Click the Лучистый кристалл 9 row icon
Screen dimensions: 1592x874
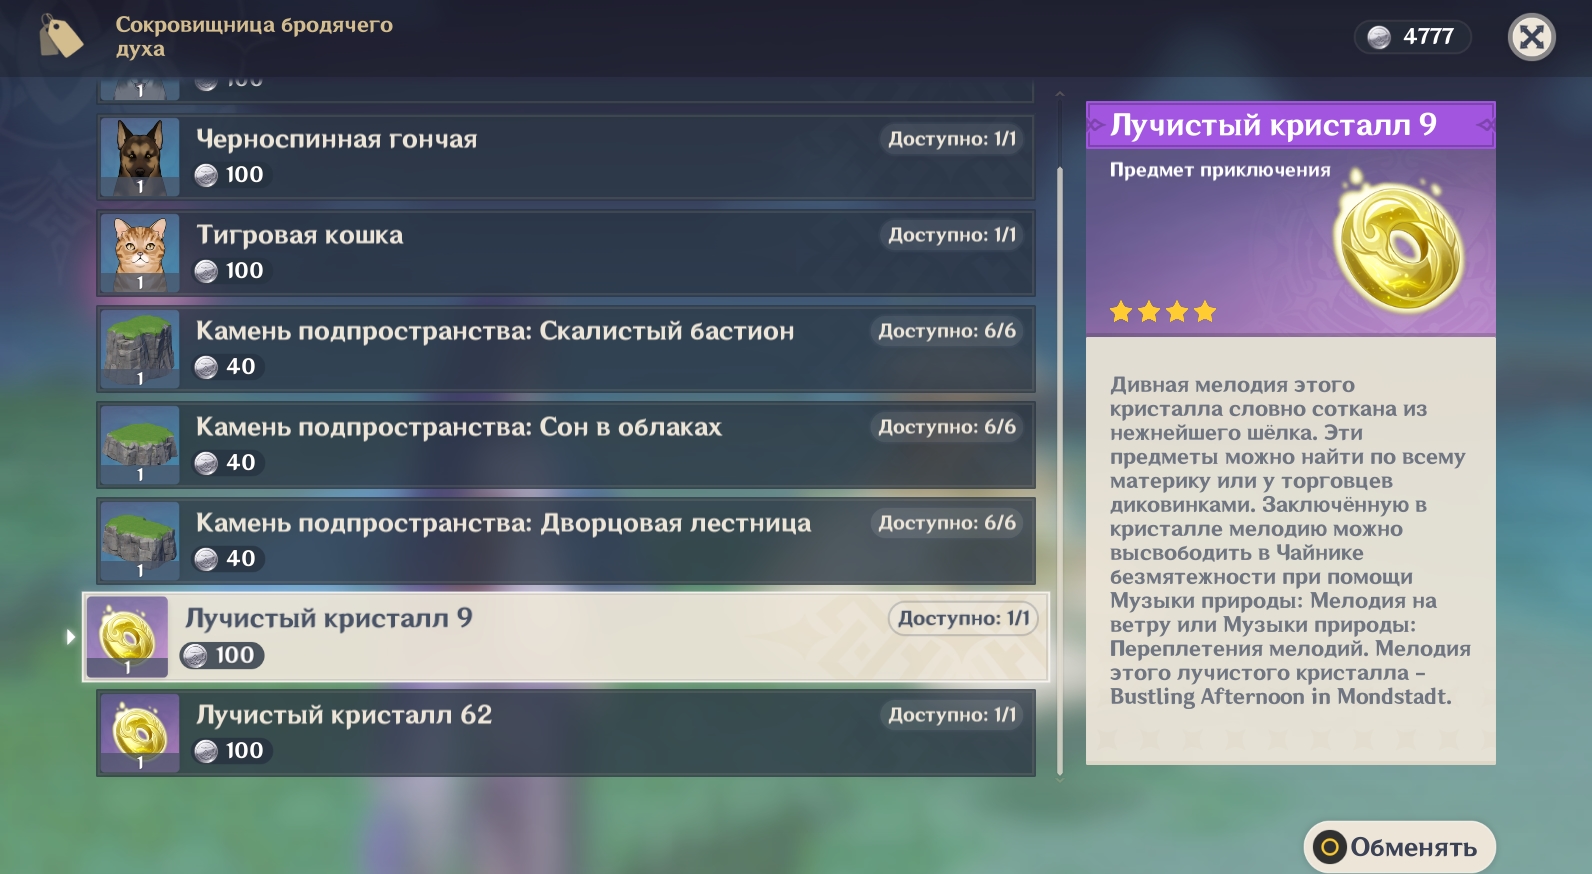coord(127,637)
